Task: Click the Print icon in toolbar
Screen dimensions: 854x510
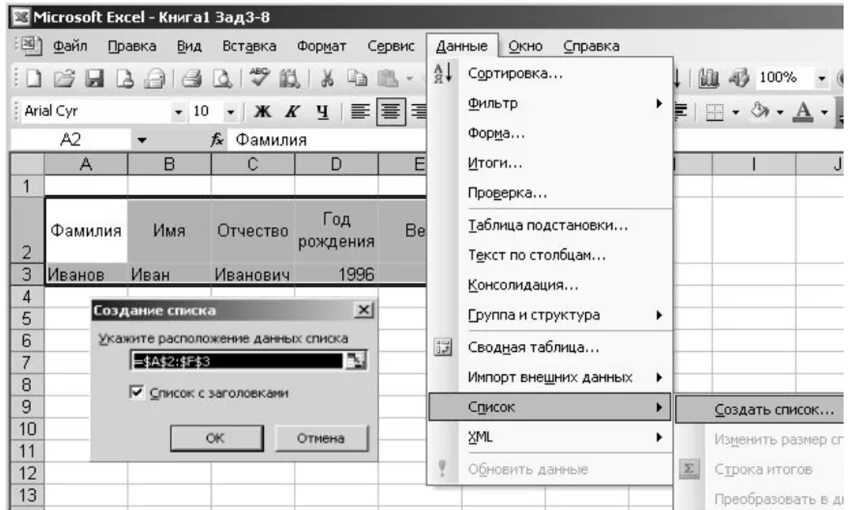Action: [x=192, y=78]
